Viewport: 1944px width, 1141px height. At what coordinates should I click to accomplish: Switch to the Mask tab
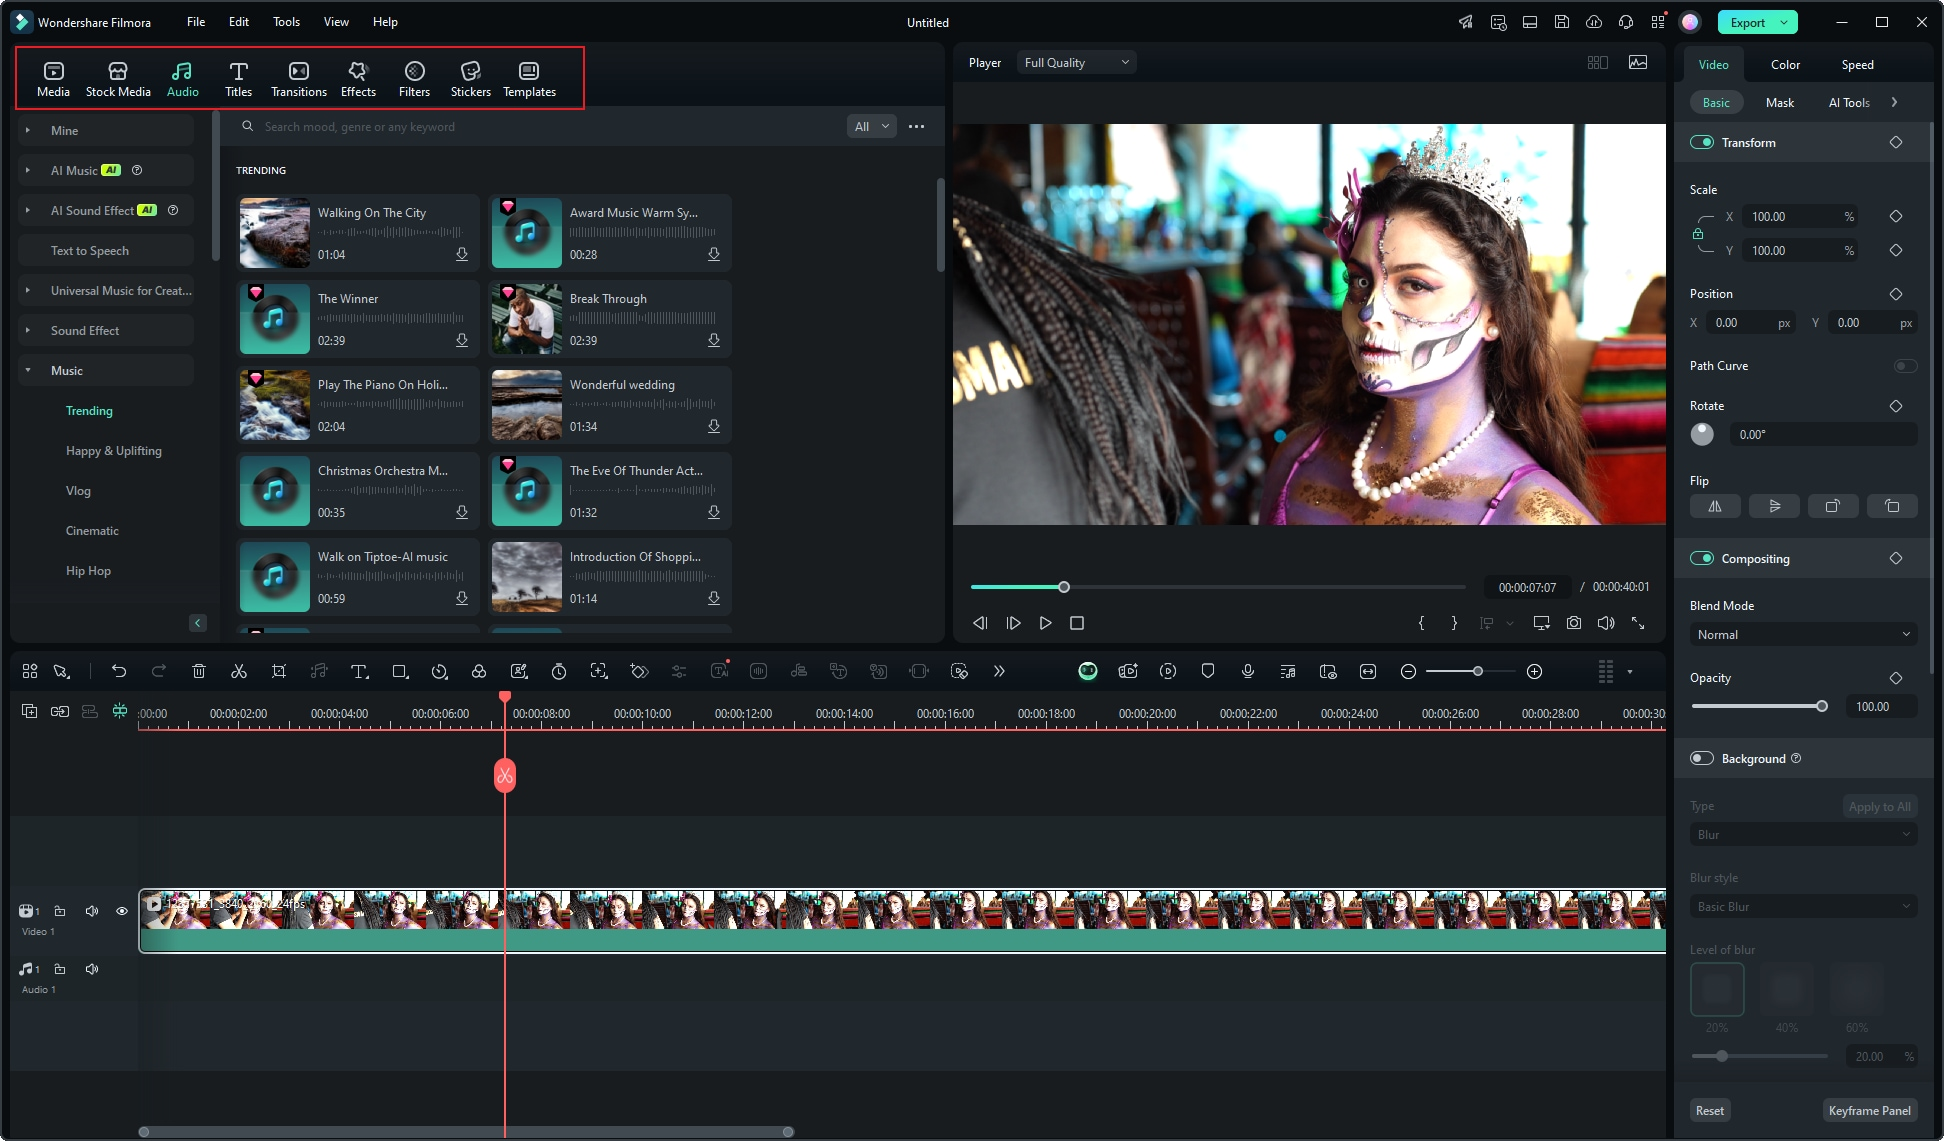[1779, 102]
